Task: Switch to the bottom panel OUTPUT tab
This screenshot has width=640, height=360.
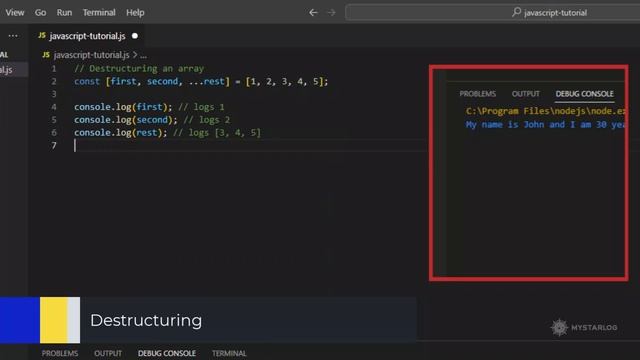Action: point(108,353)
